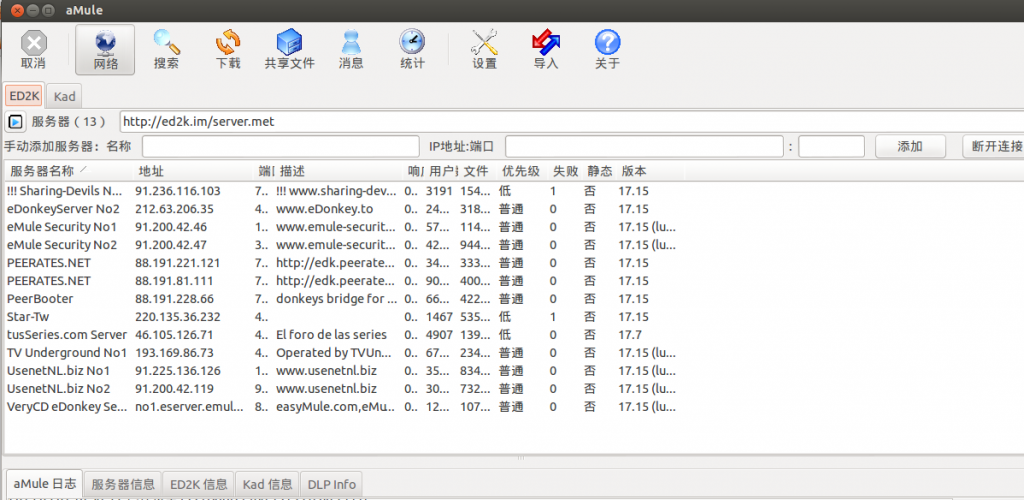Sort by 文件 (files) column header
The image size is (1024, 500).
point(478,172)
